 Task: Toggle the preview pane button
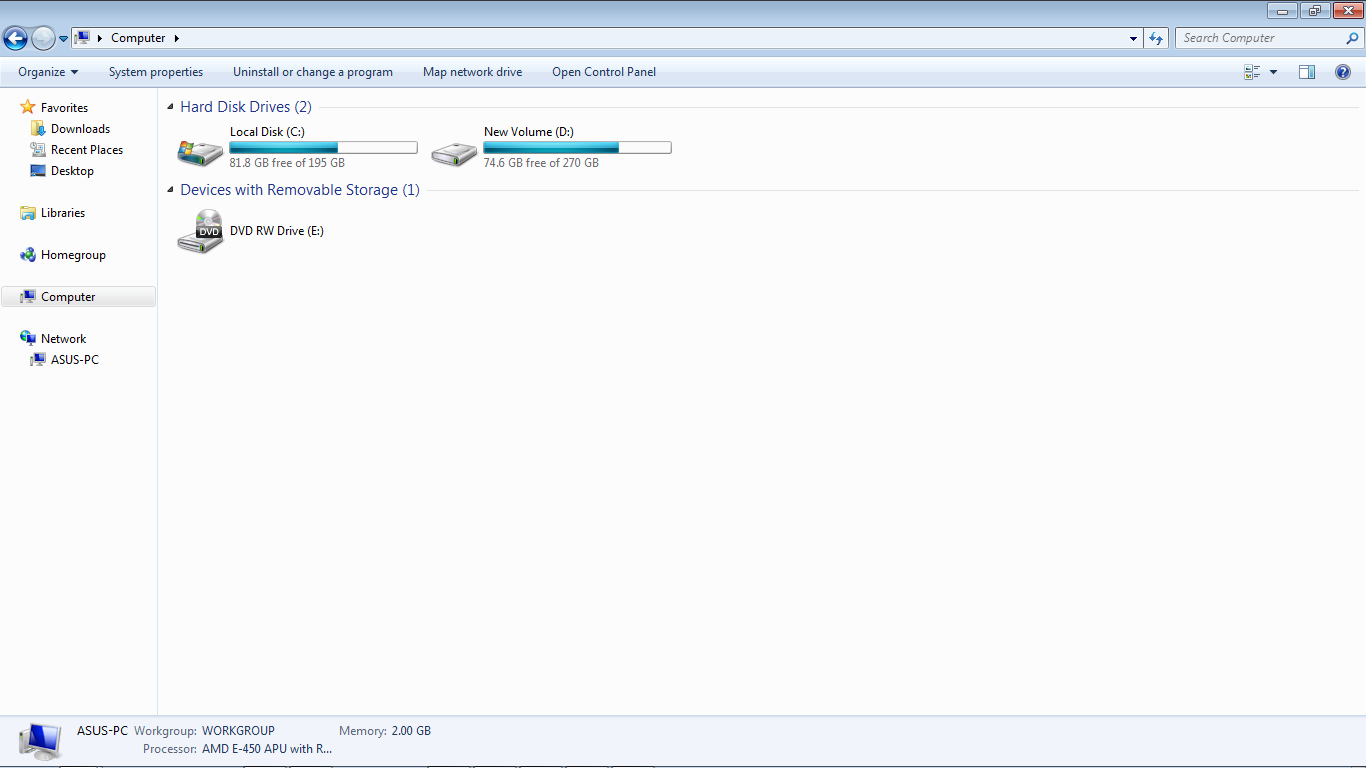1306,71
